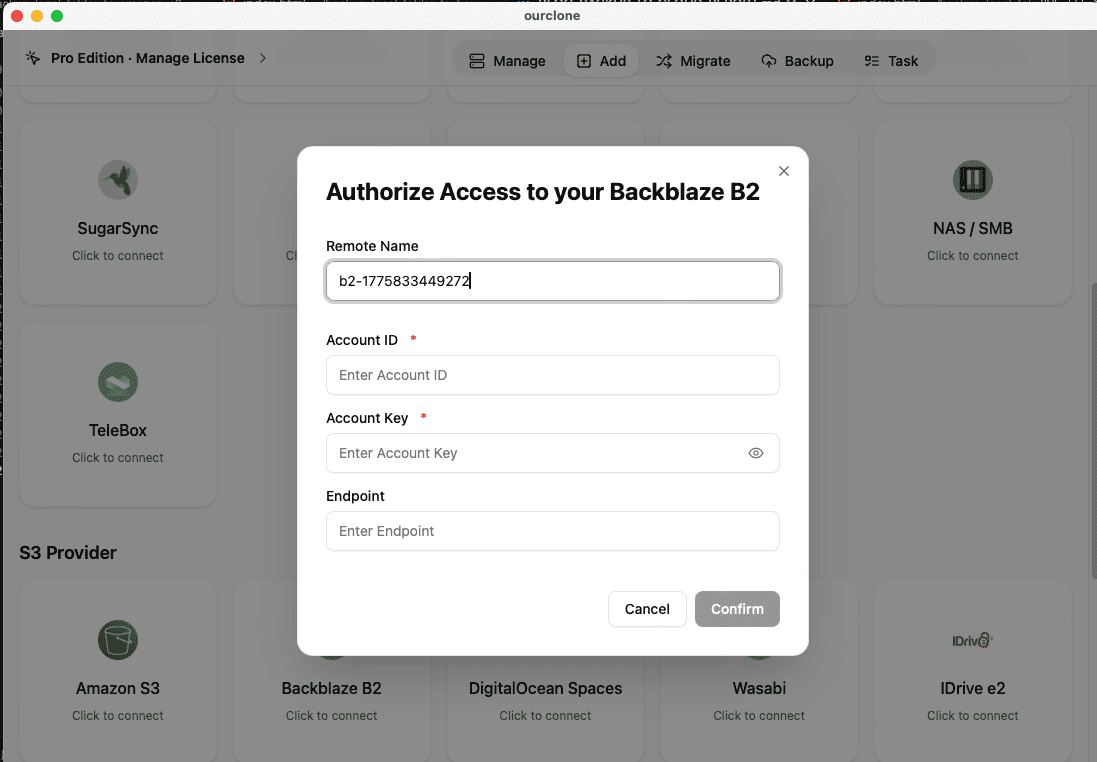
Task: Select the TeleBox service icon
Action: [117, 381]
